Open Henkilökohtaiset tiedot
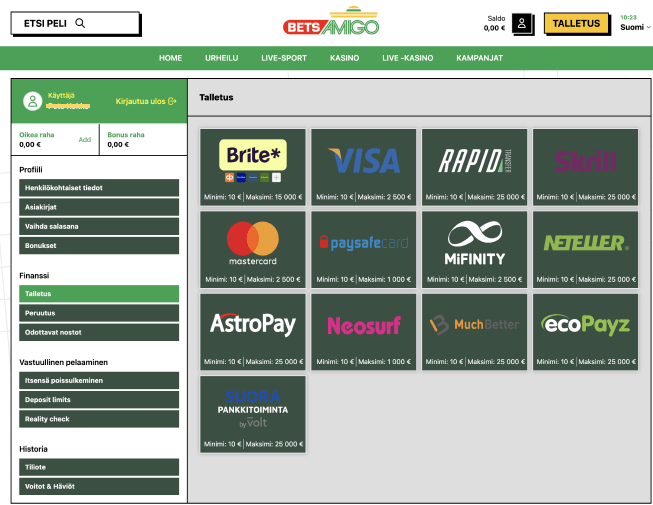Viewport: 653px width, 505px height. [99, 188]
